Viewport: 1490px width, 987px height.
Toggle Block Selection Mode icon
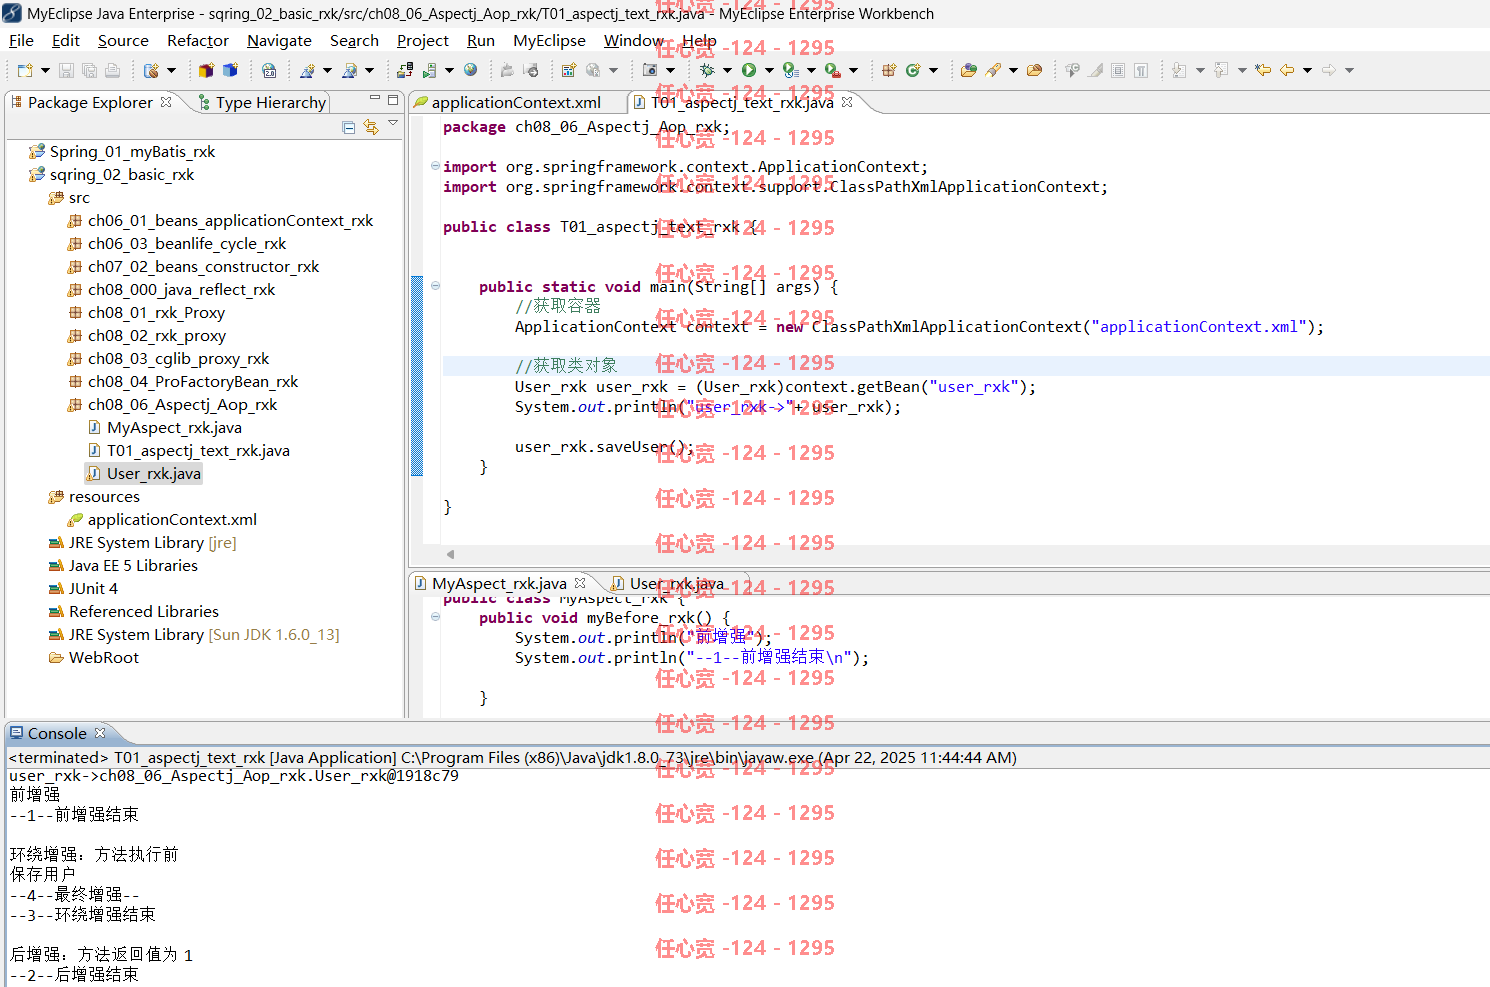1118,70
